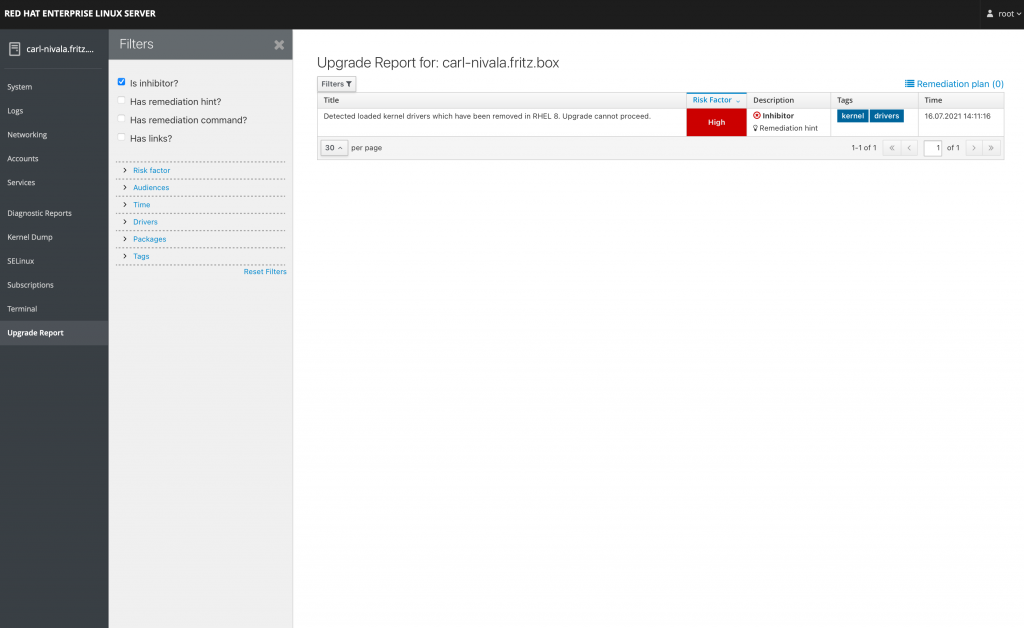Viewport: 1024px width, 628px height.
Task: Open the Remediation plan link
Action: click(x=954, y=84)
